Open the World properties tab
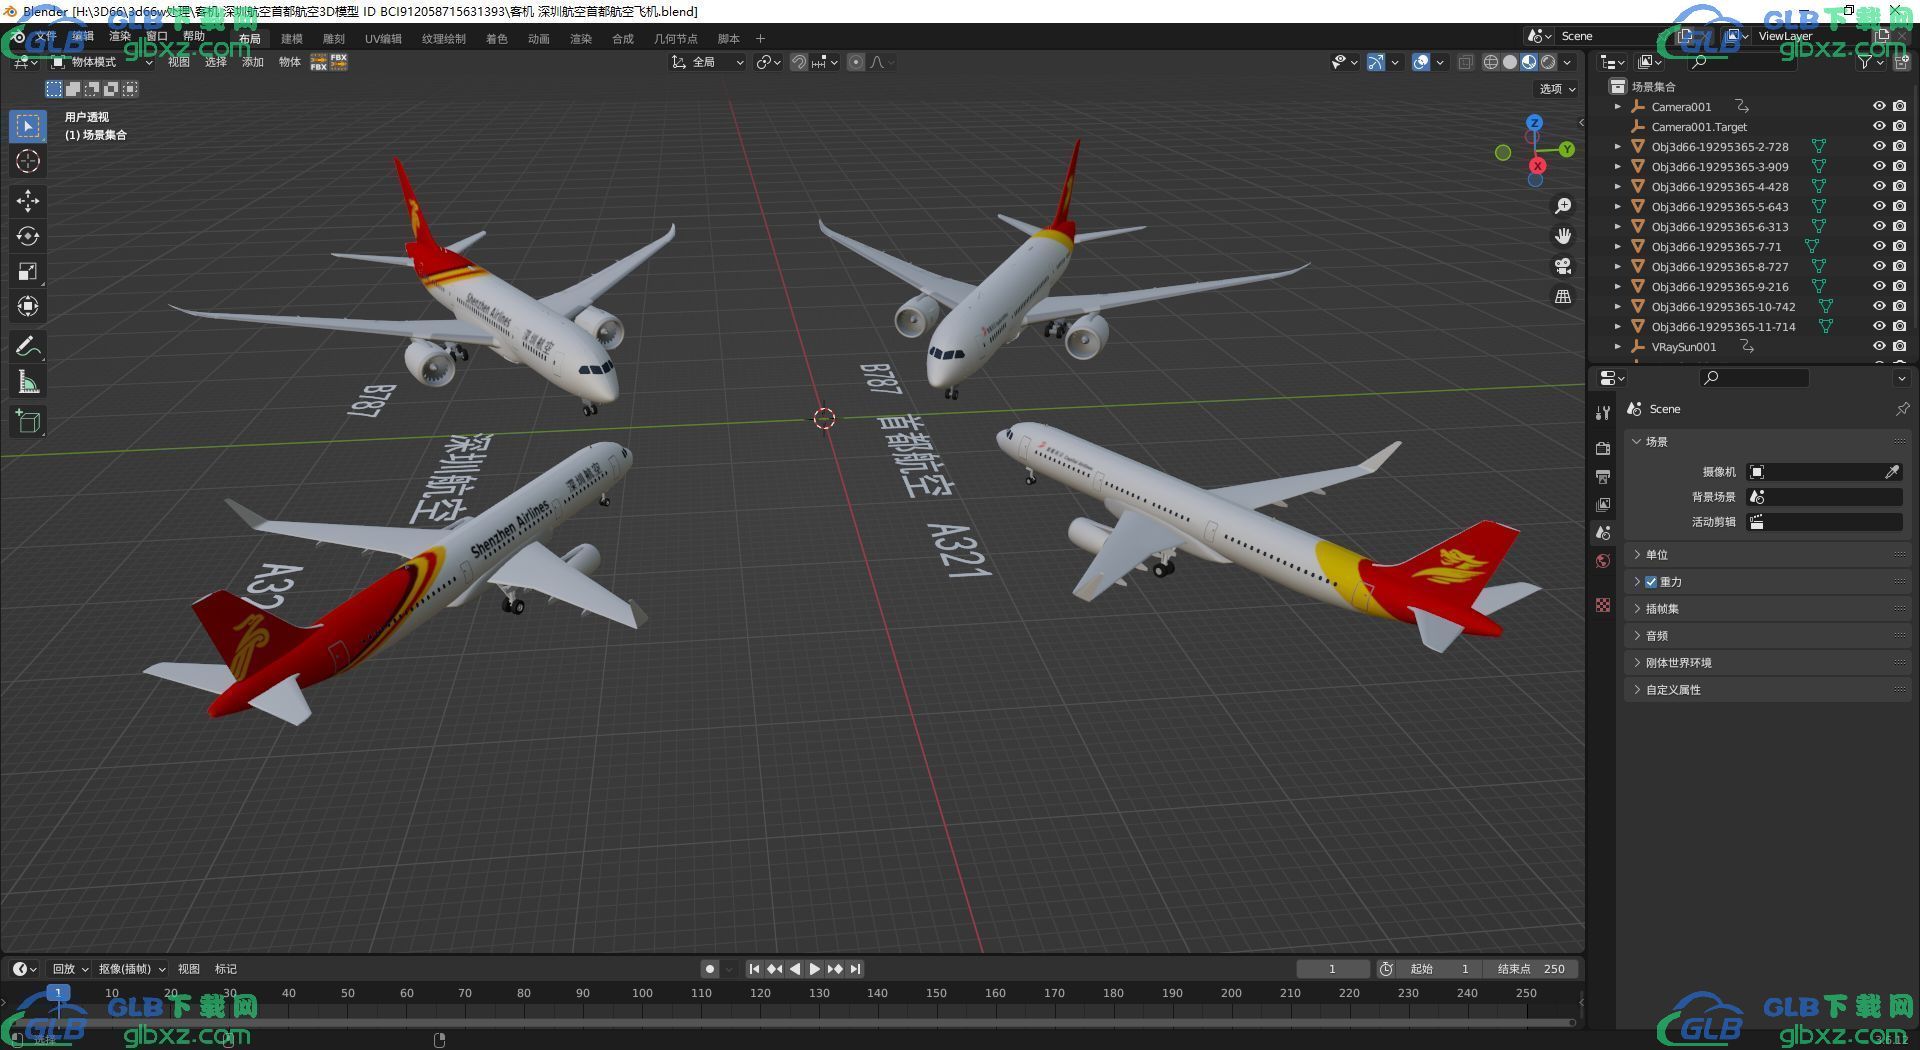 [1603, 561]
